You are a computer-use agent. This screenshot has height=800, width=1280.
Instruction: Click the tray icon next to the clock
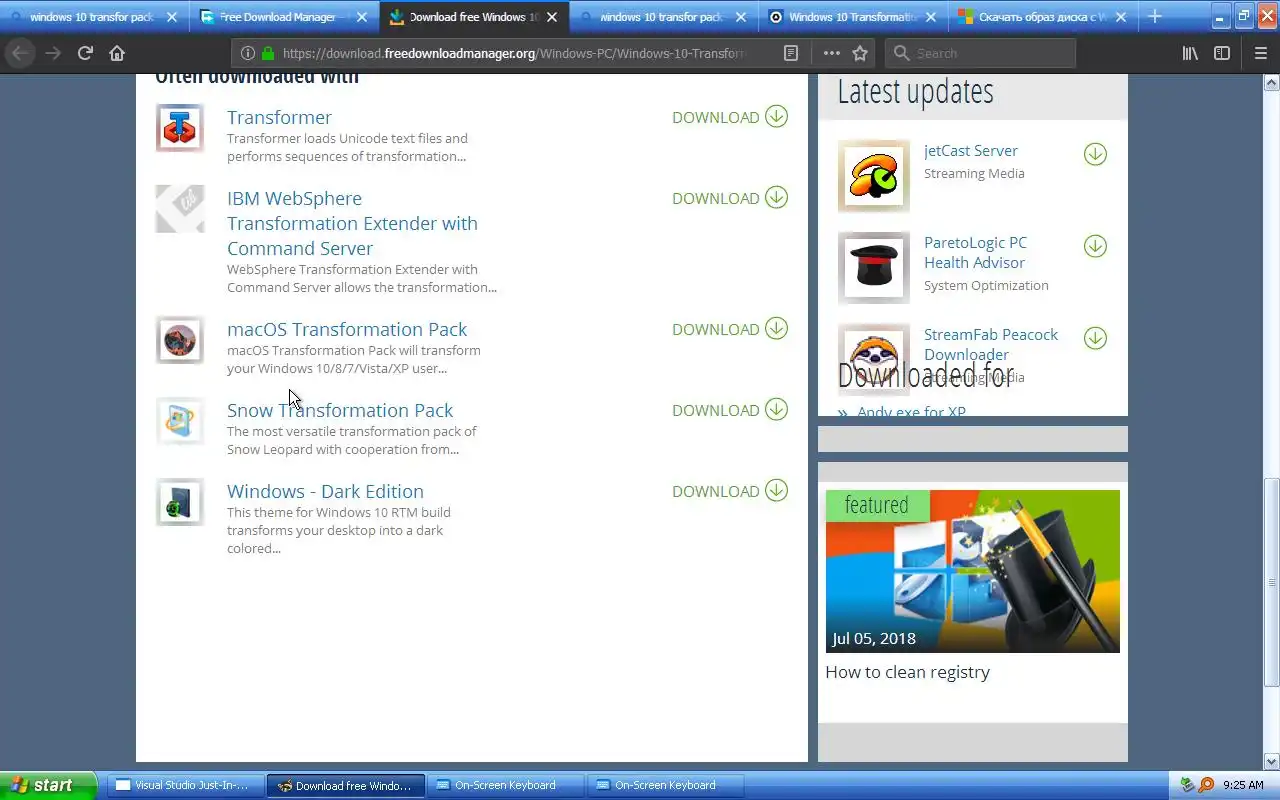coord(1206,785)
